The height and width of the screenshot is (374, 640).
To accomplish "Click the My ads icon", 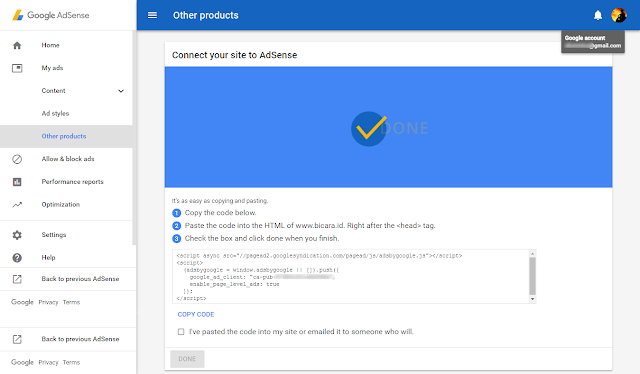I will coord(17,68).
